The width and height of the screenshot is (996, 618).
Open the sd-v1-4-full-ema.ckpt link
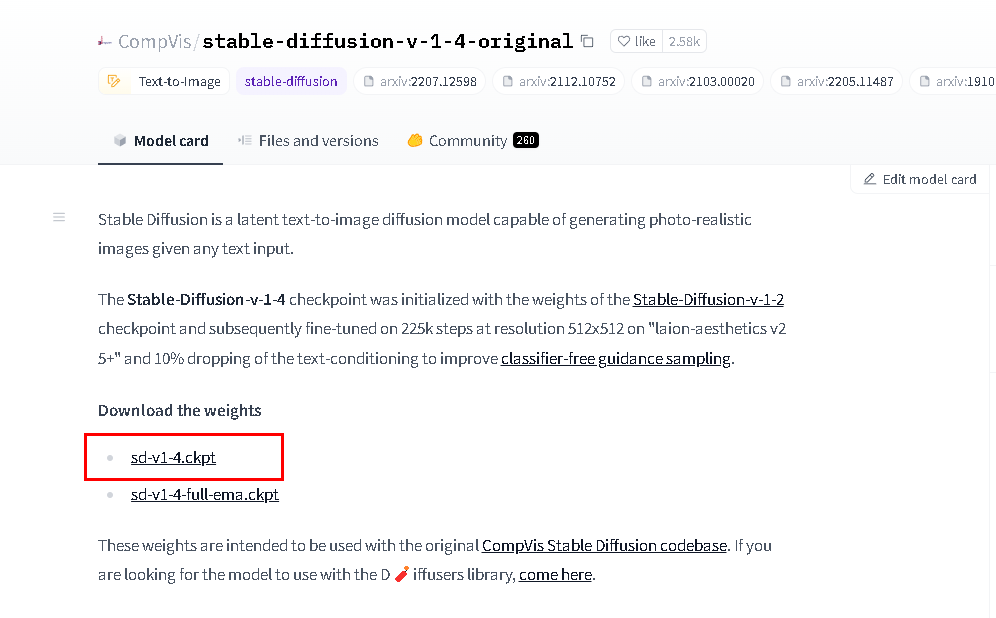click(205, 494)
